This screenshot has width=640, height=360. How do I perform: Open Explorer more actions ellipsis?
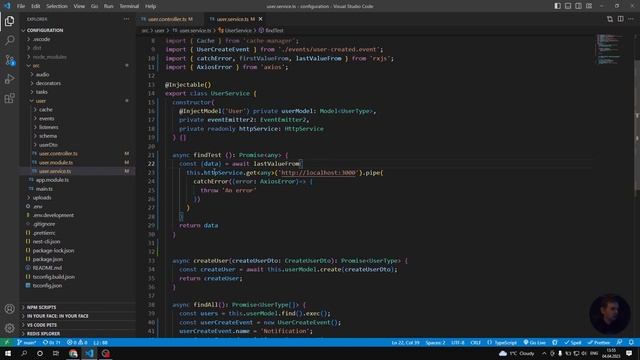[x=127, y=19]
